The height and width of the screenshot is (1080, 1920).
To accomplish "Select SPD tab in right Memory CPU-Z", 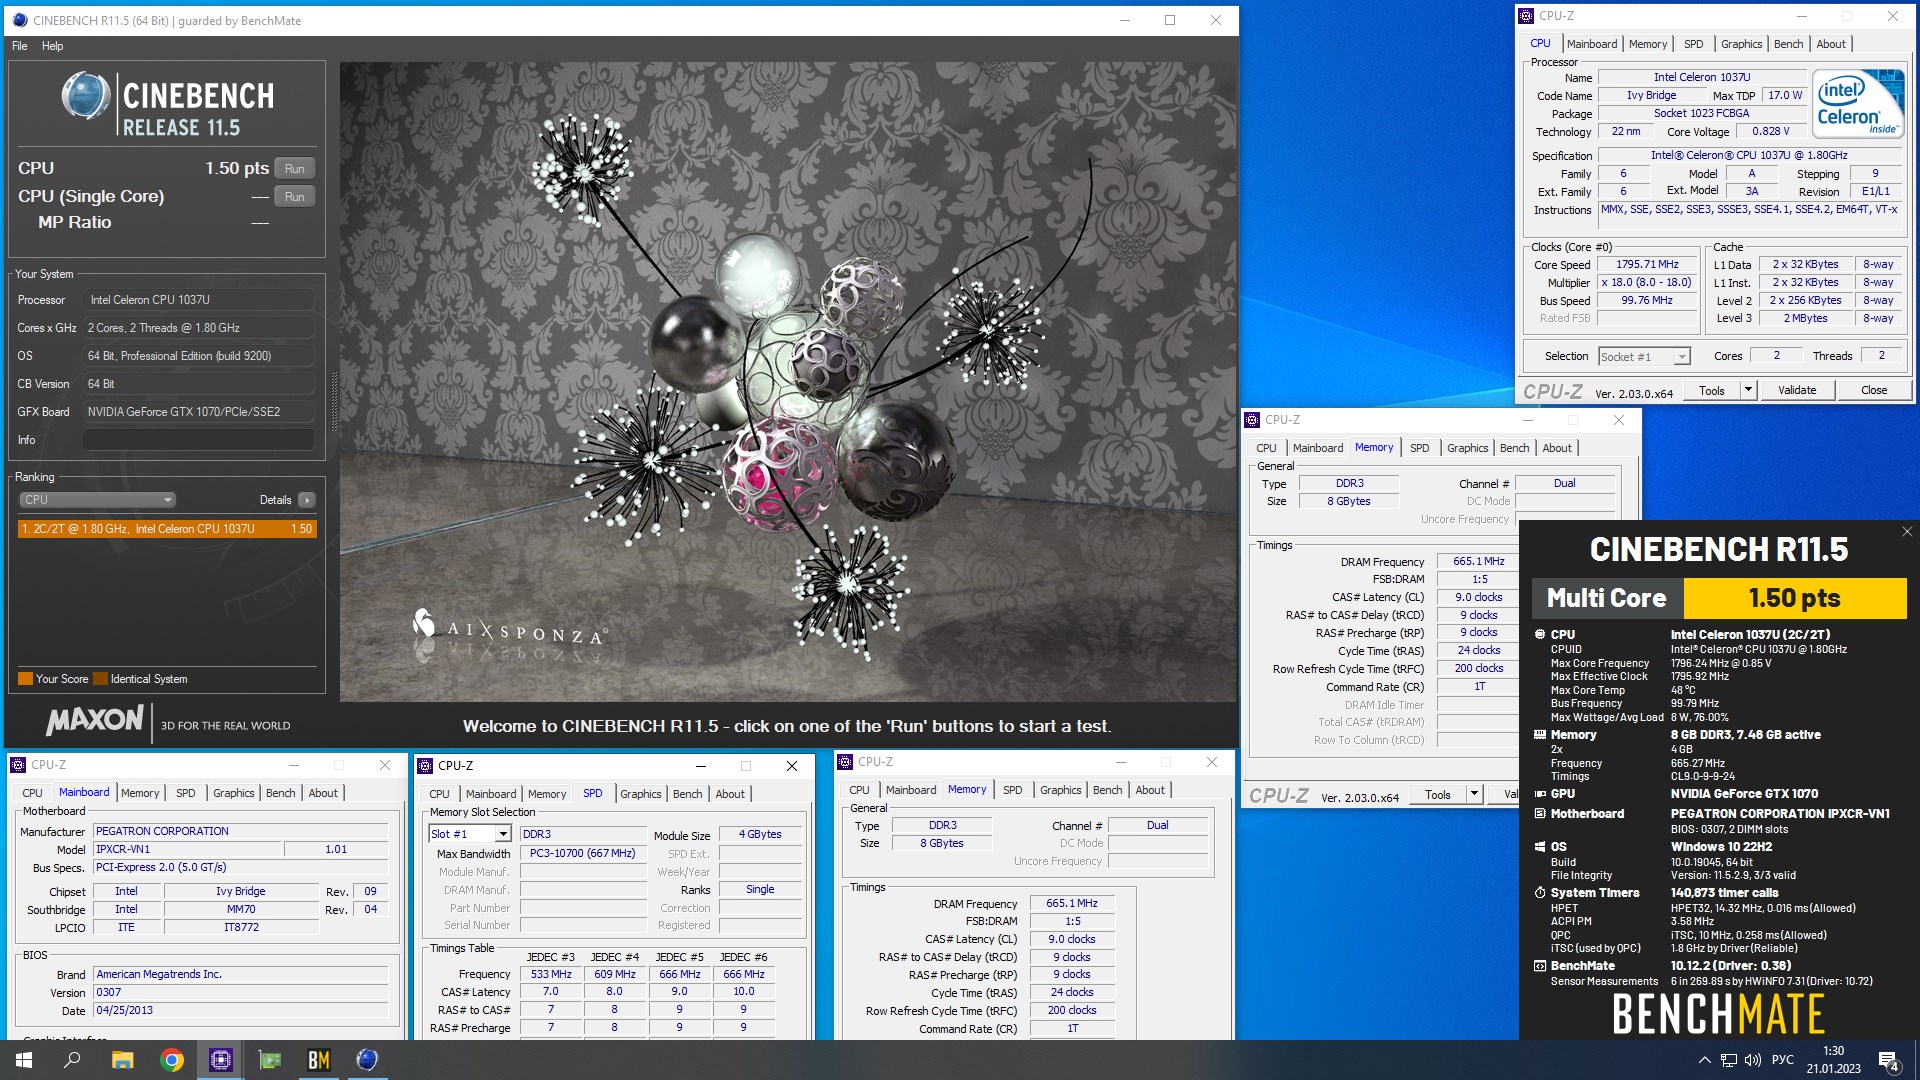I will point(1419,448).
